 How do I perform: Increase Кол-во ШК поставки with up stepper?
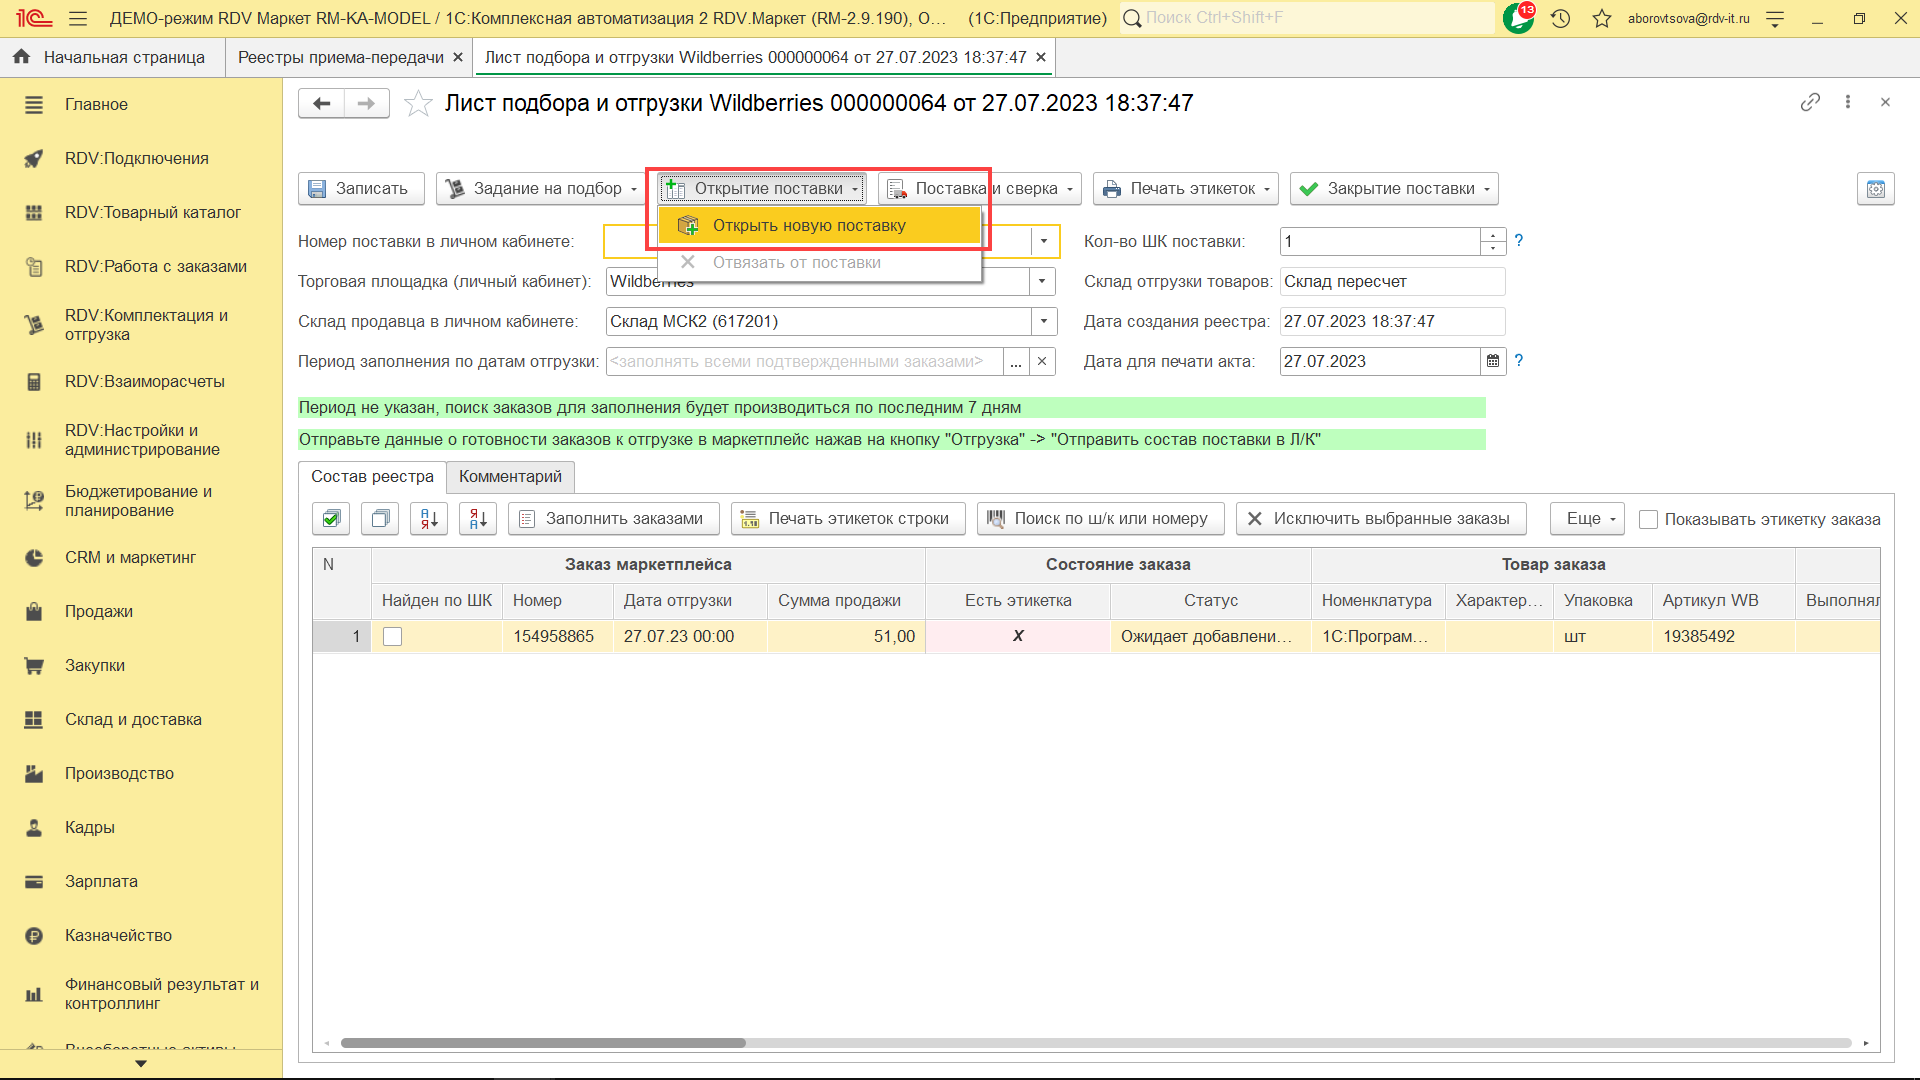click(x=1493, y=235)
